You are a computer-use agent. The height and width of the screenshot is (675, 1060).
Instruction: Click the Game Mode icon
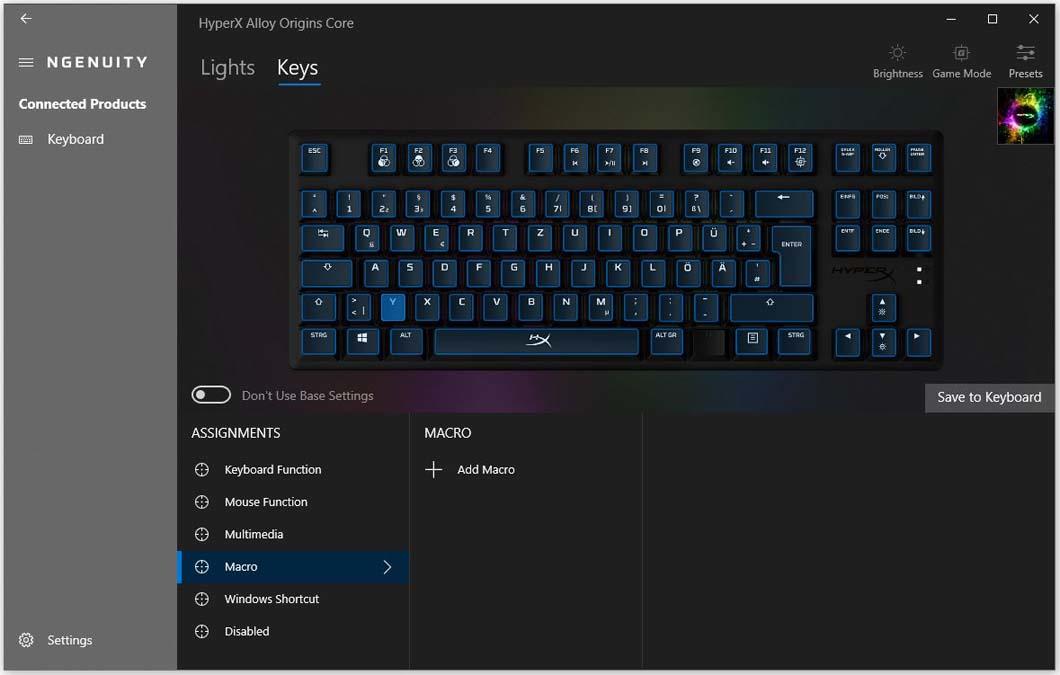(961, 53)
